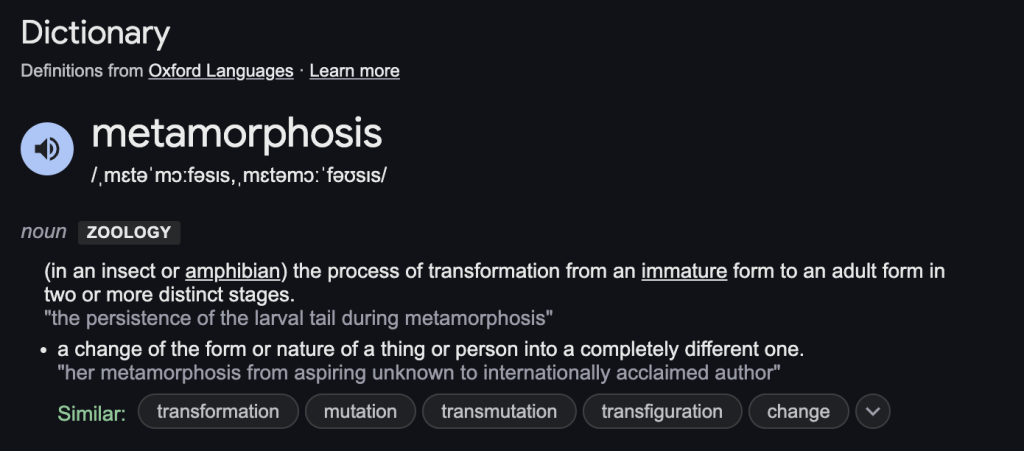Follow the underlined word immature
Viewport: 1024px width, 451px height.
click(684, 271)
